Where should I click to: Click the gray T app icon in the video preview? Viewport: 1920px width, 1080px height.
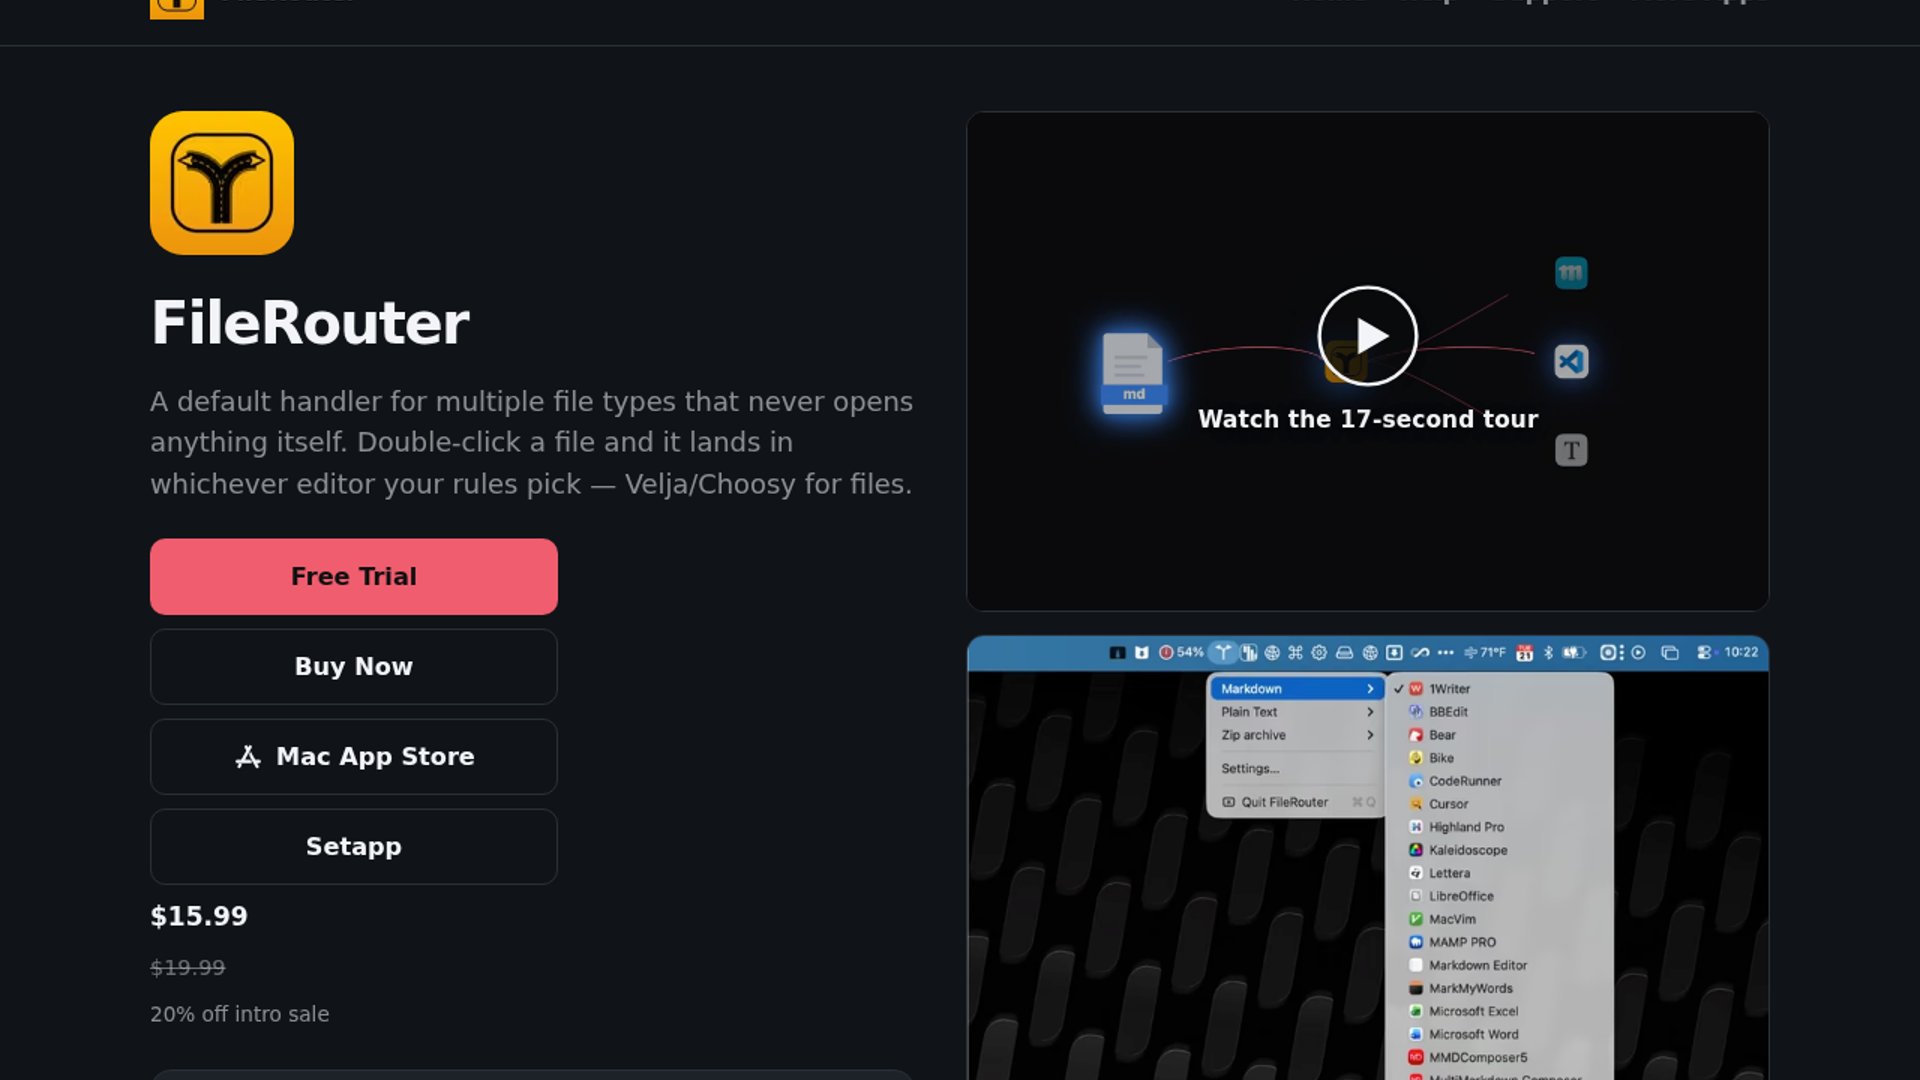tap(1571, 450)
